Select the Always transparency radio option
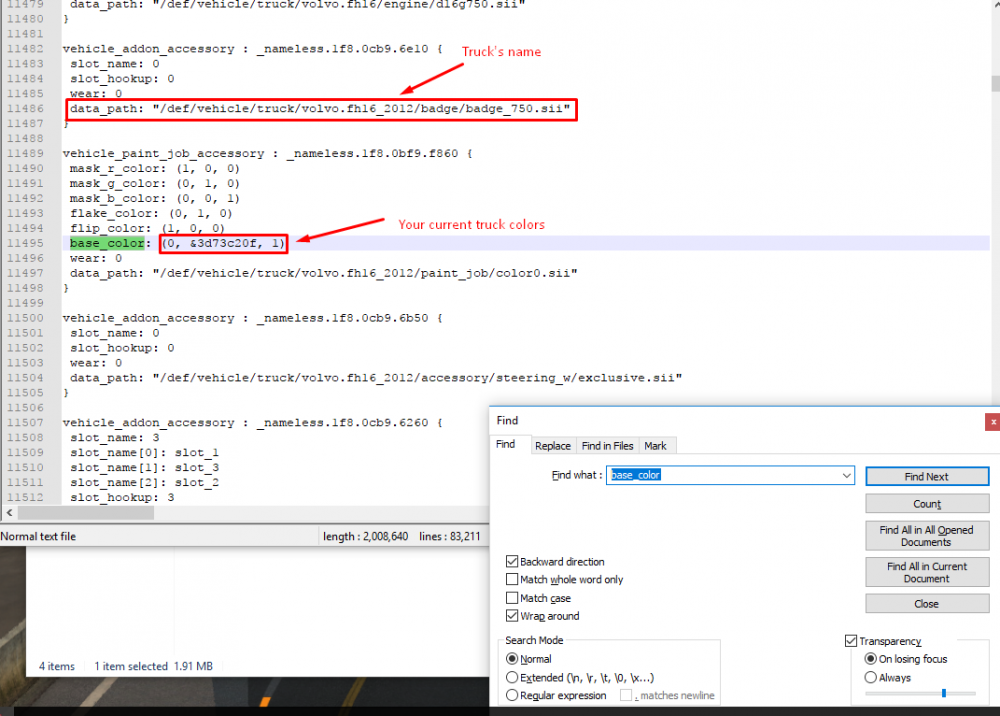 tap(871, 677)
